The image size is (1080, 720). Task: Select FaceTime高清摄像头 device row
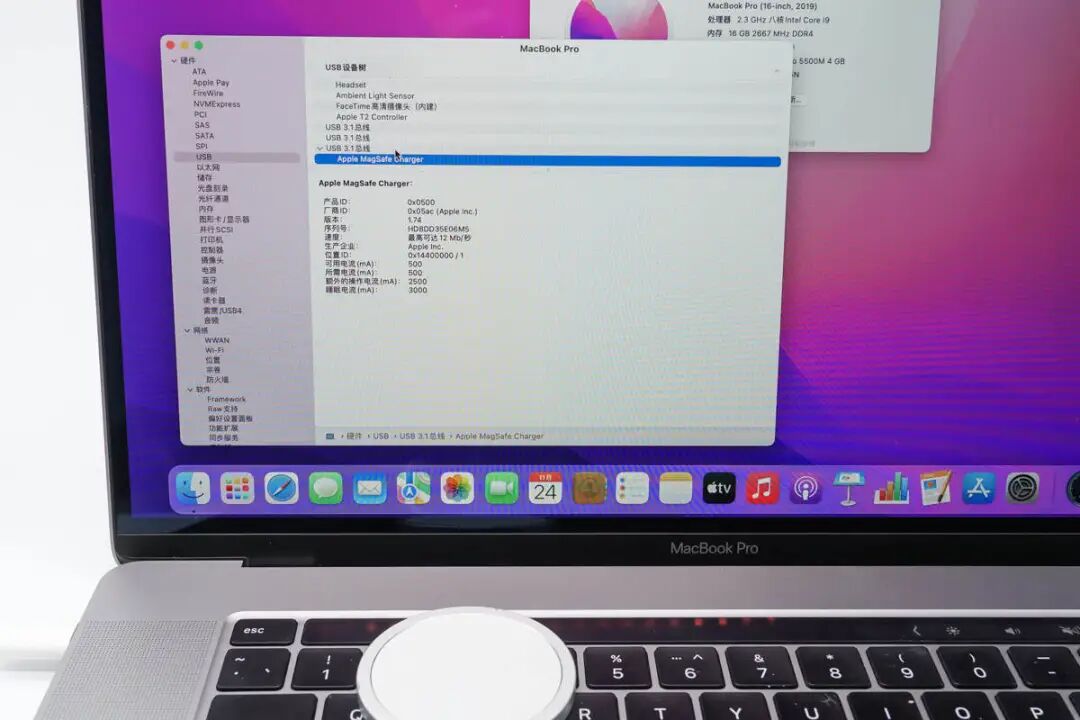pyautogui.click(x=386, y=107)
